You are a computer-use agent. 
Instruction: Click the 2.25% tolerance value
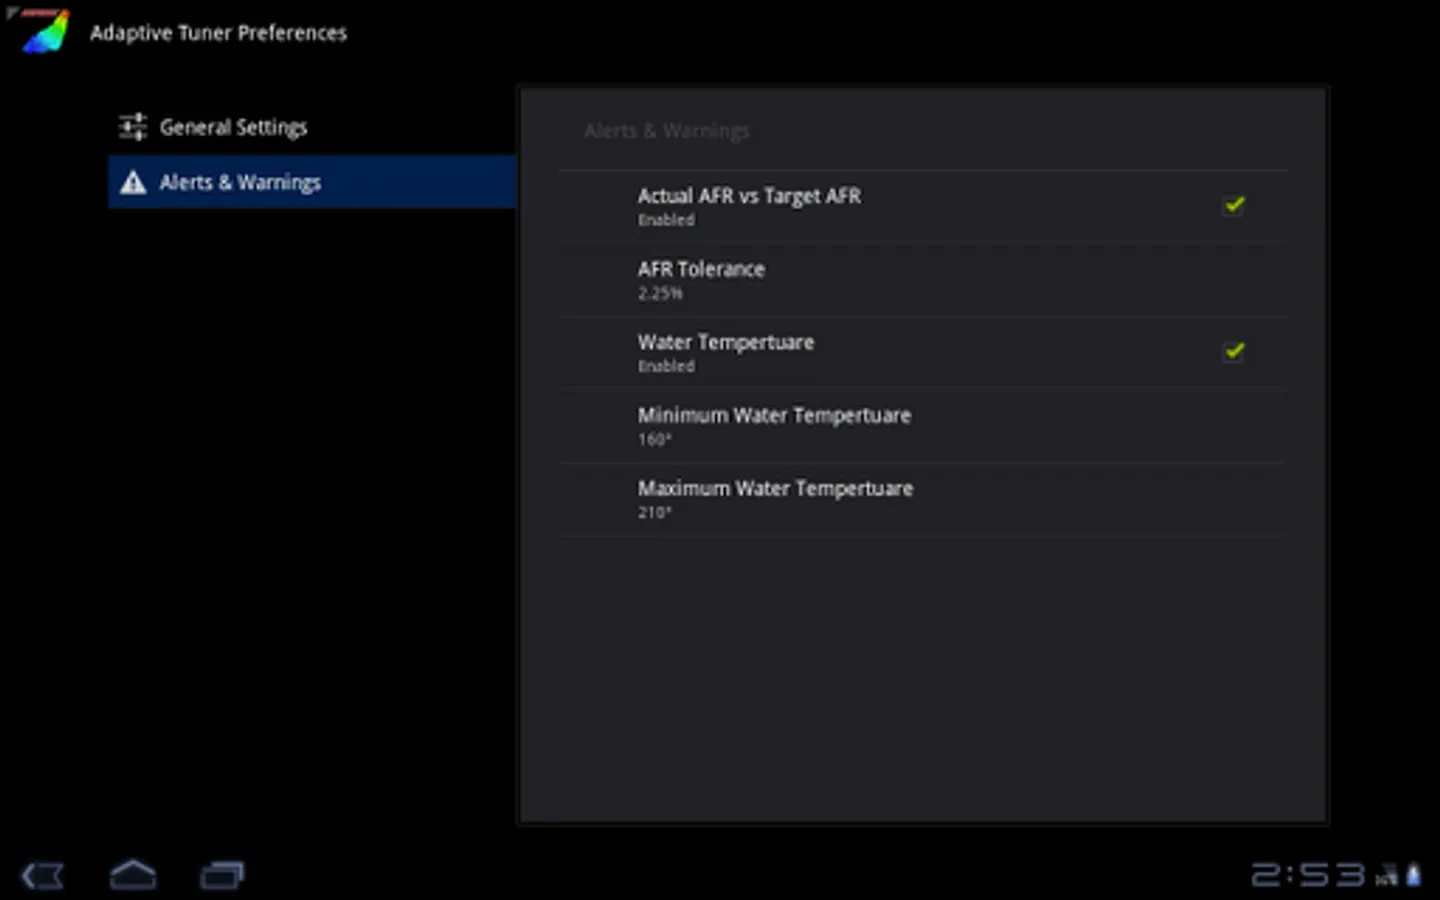coord(660,293)
